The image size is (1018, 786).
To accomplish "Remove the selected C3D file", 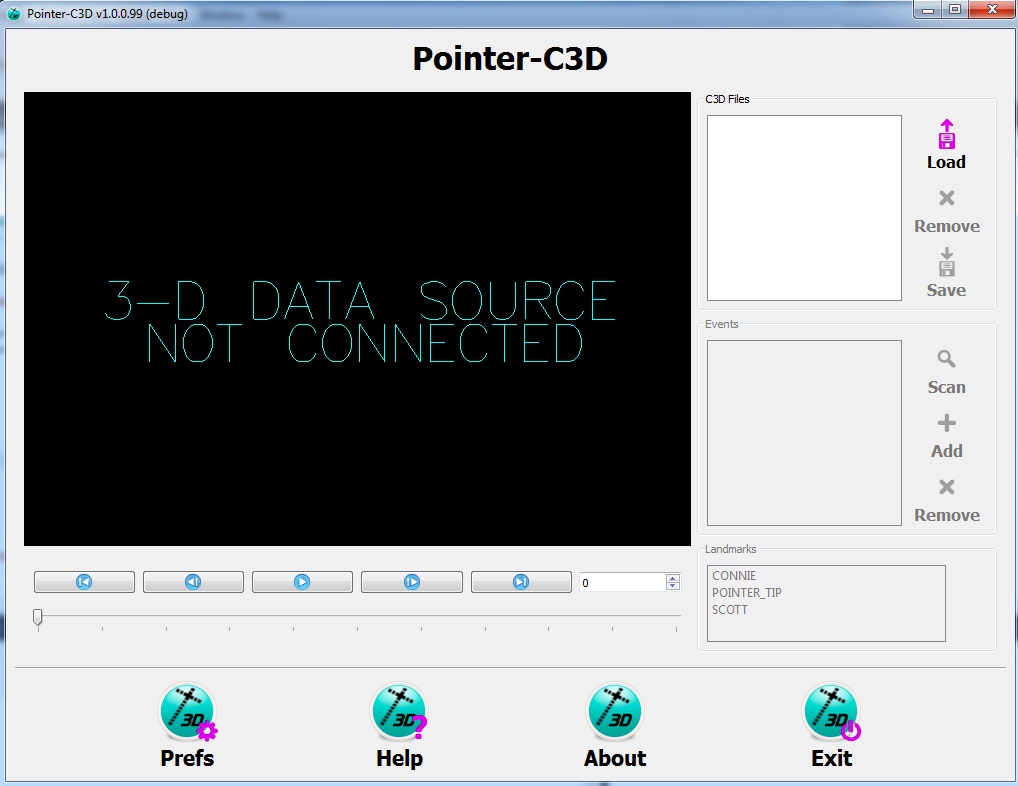I will [x=947, y=212].
